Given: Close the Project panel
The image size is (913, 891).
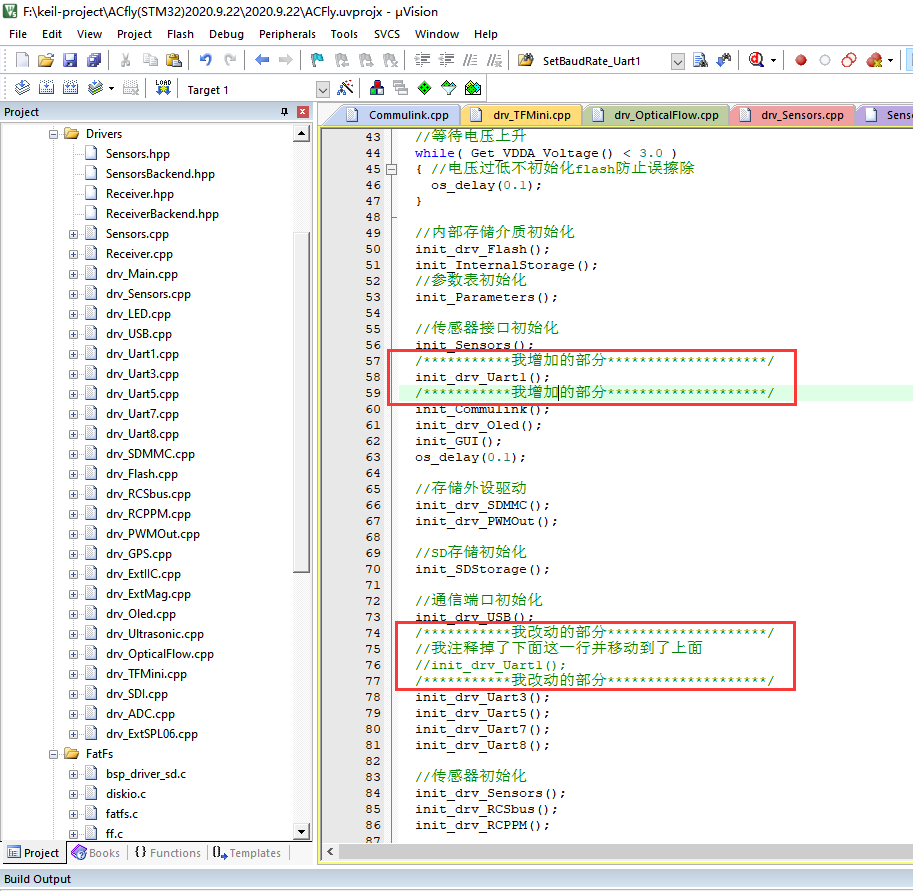Looking at the screenshot, I should click(x=303, y=112).
